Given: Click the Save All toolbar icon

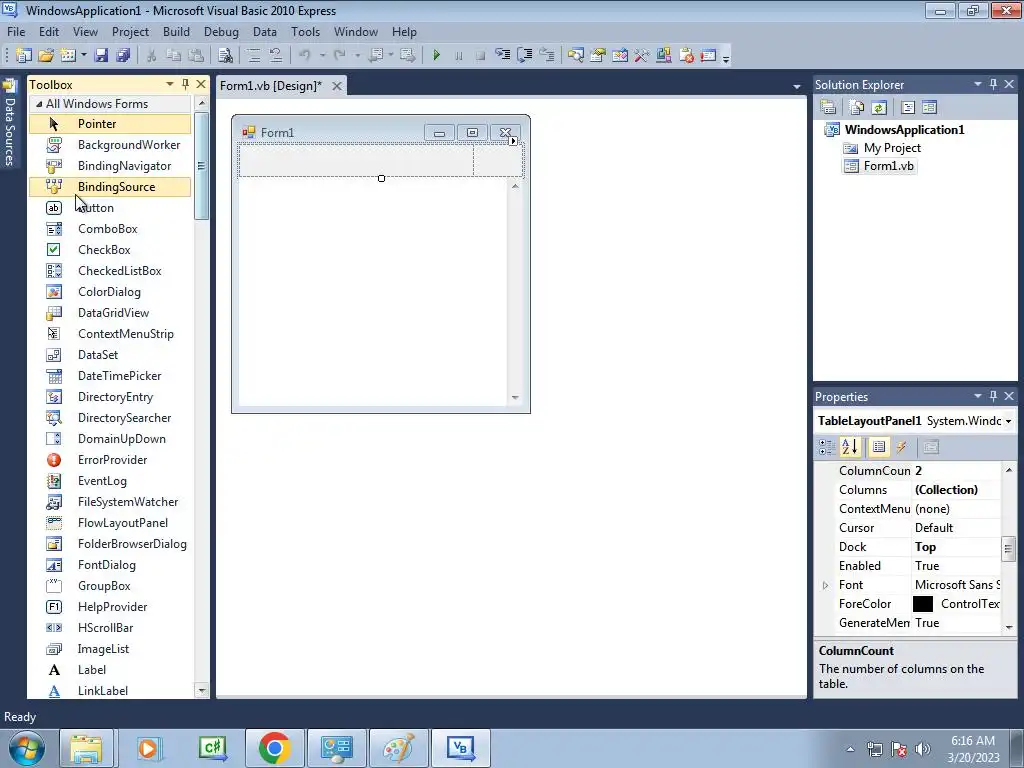Looking at the screenshot, I should [123, 56].
